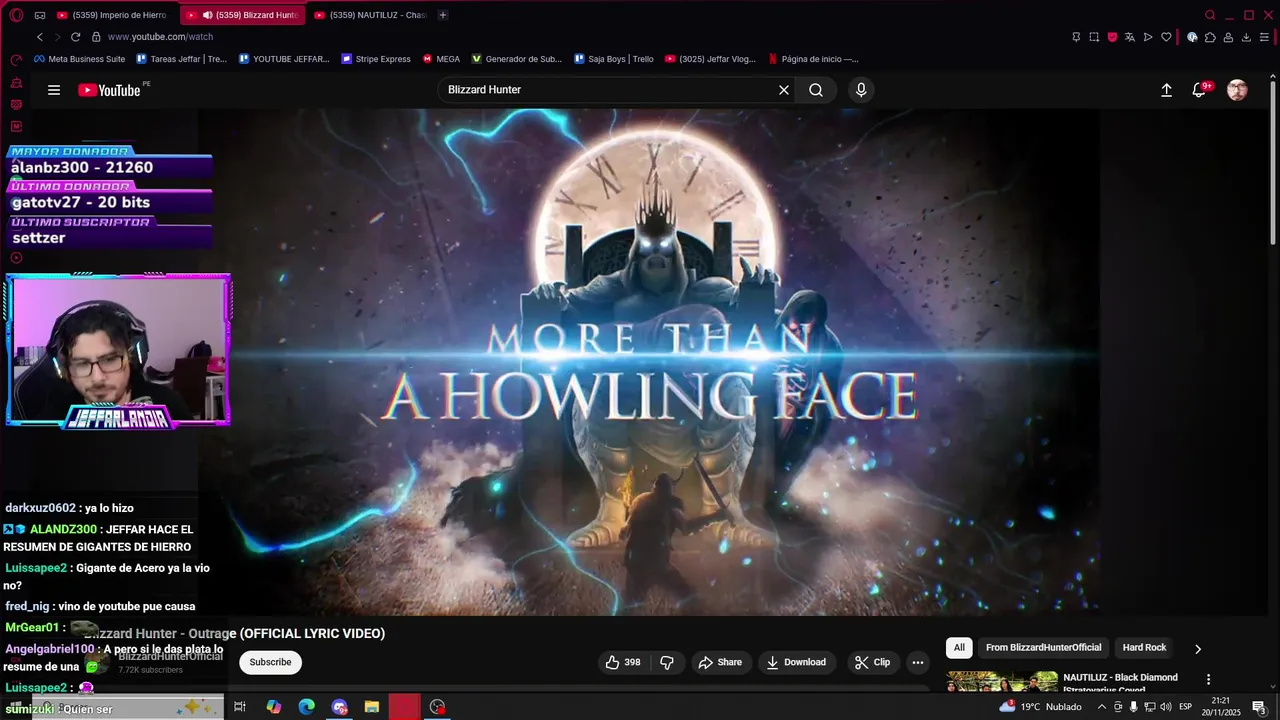1280x720 pixels.
Task: Open the page translate icon
Action: click(x=1130, y=37)
